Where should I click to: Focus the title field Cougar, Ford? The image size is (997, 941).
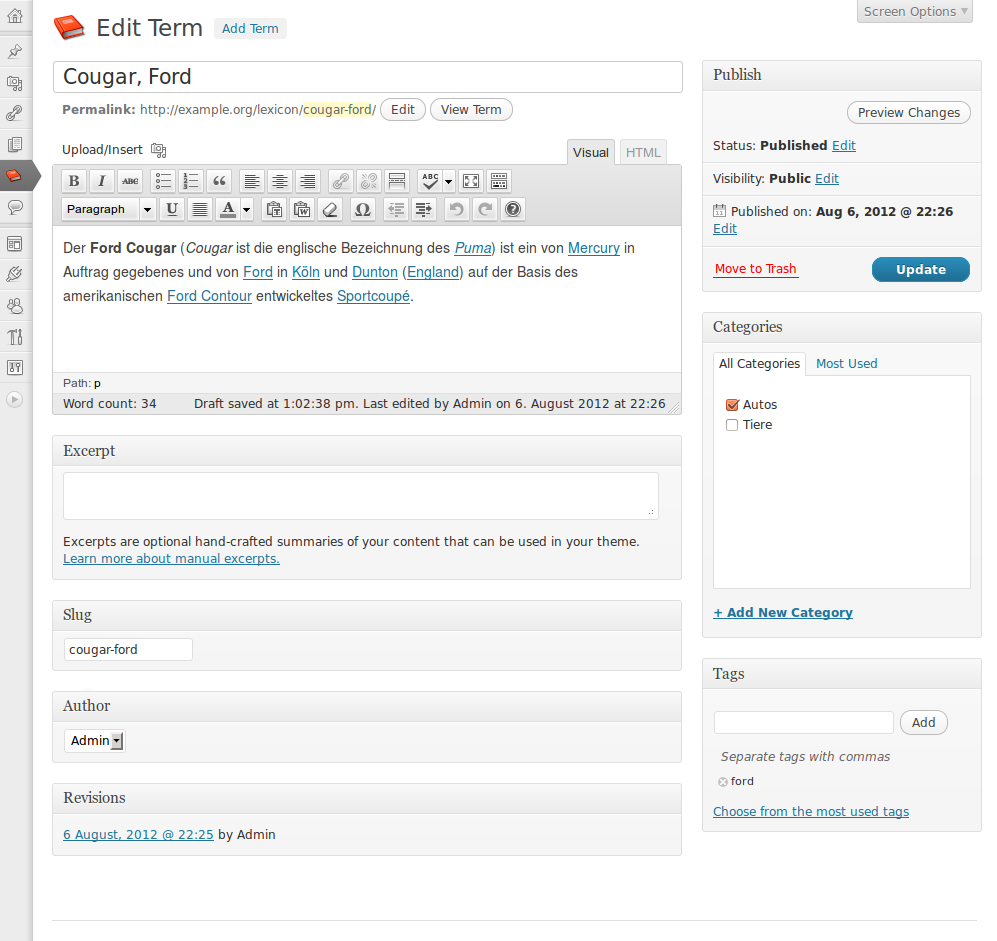click(x=368, y=77)
